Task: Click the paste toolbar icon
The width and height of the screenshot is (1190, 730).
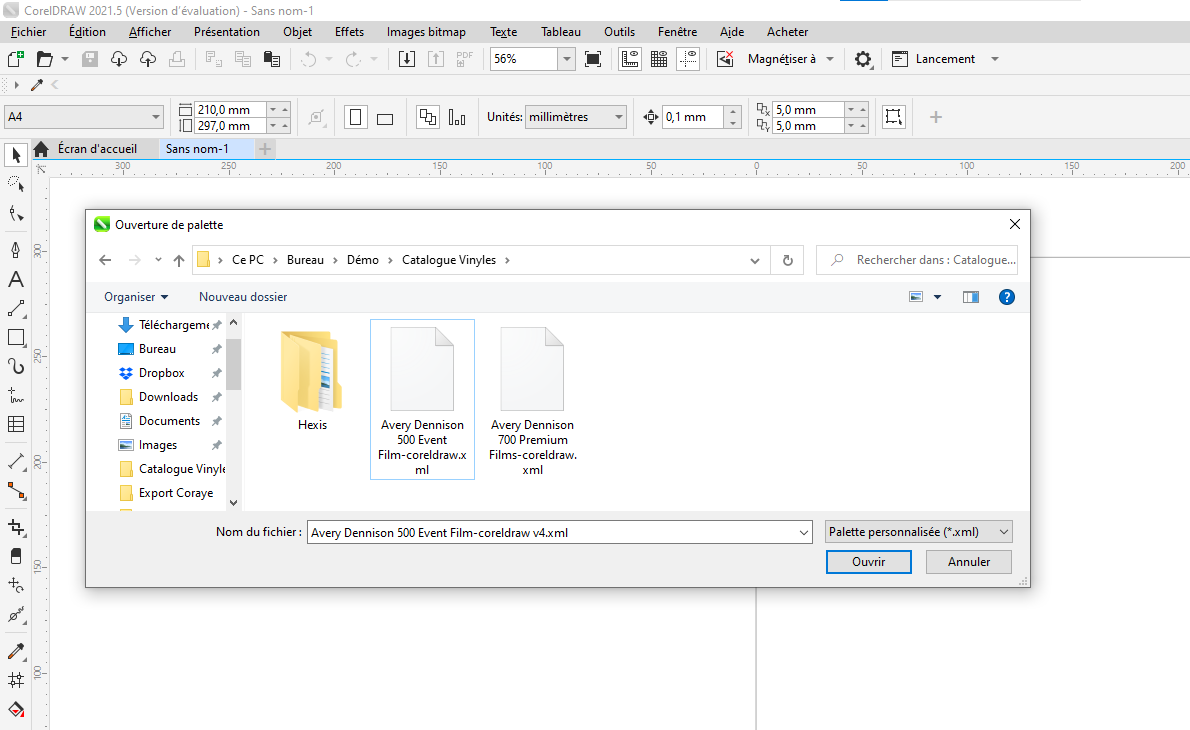Action: point(272,59)
